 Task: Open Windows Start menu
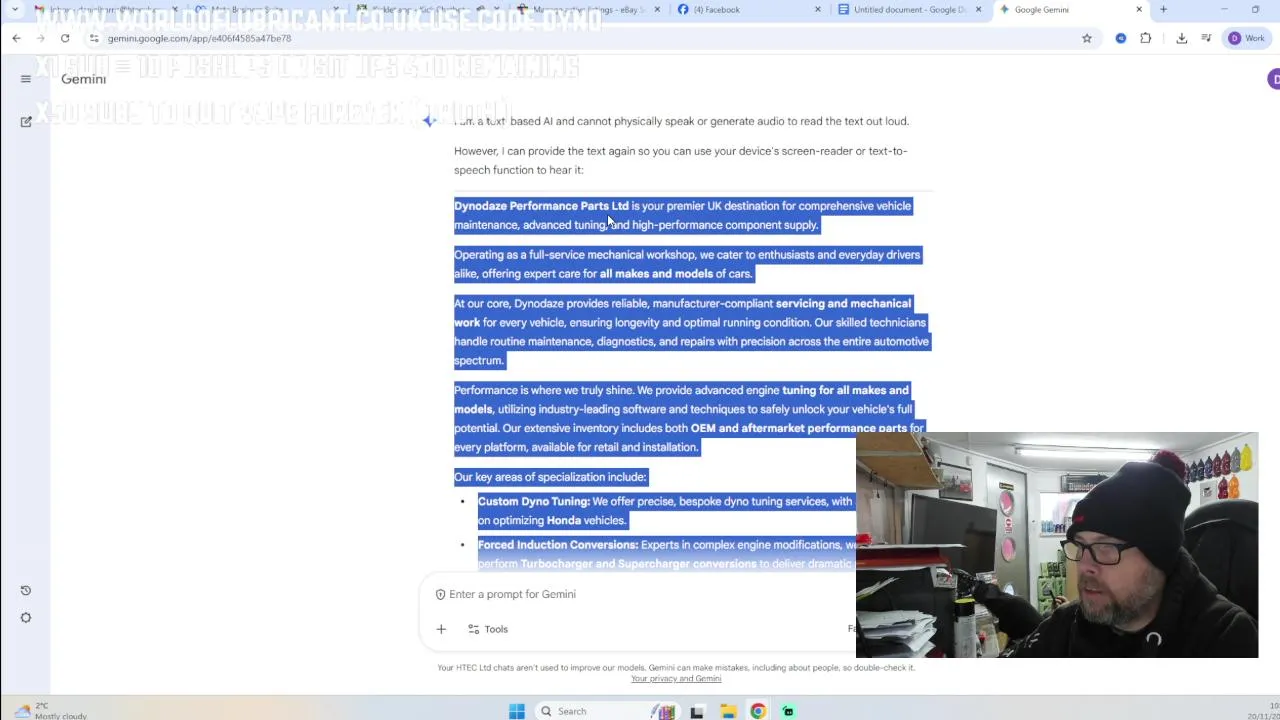(x=516, y=711)
